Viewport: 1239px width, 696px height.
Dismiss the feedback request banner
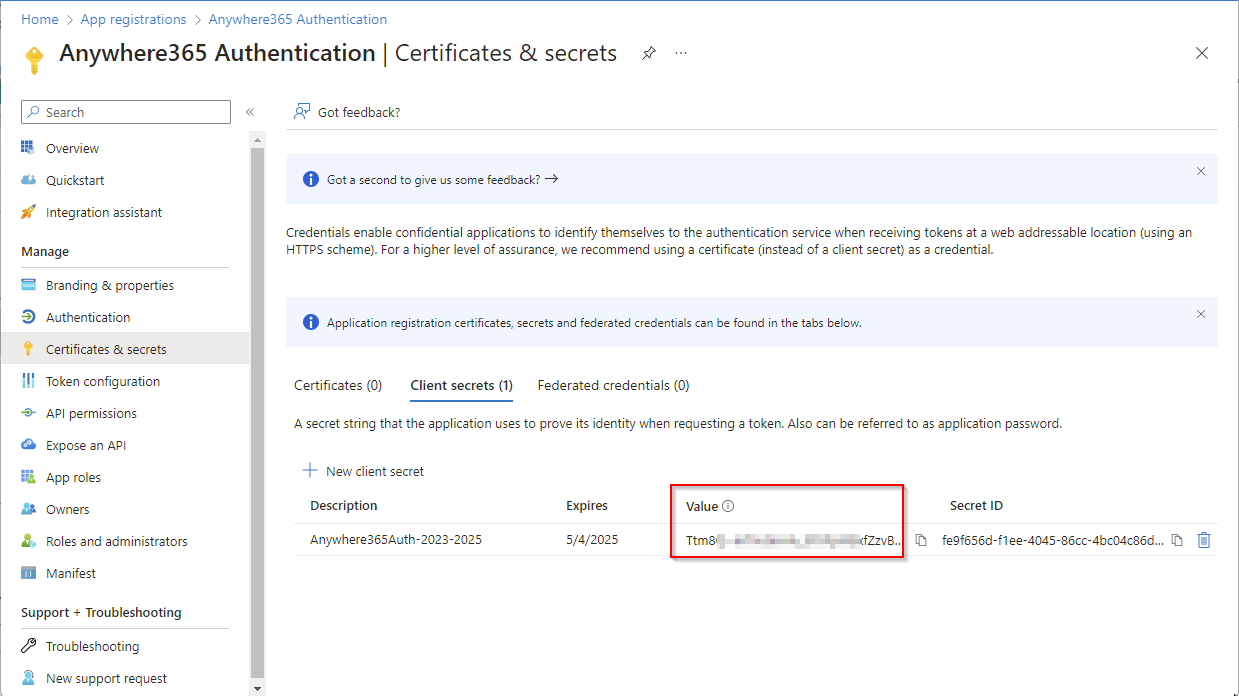tap(1201, 171)
